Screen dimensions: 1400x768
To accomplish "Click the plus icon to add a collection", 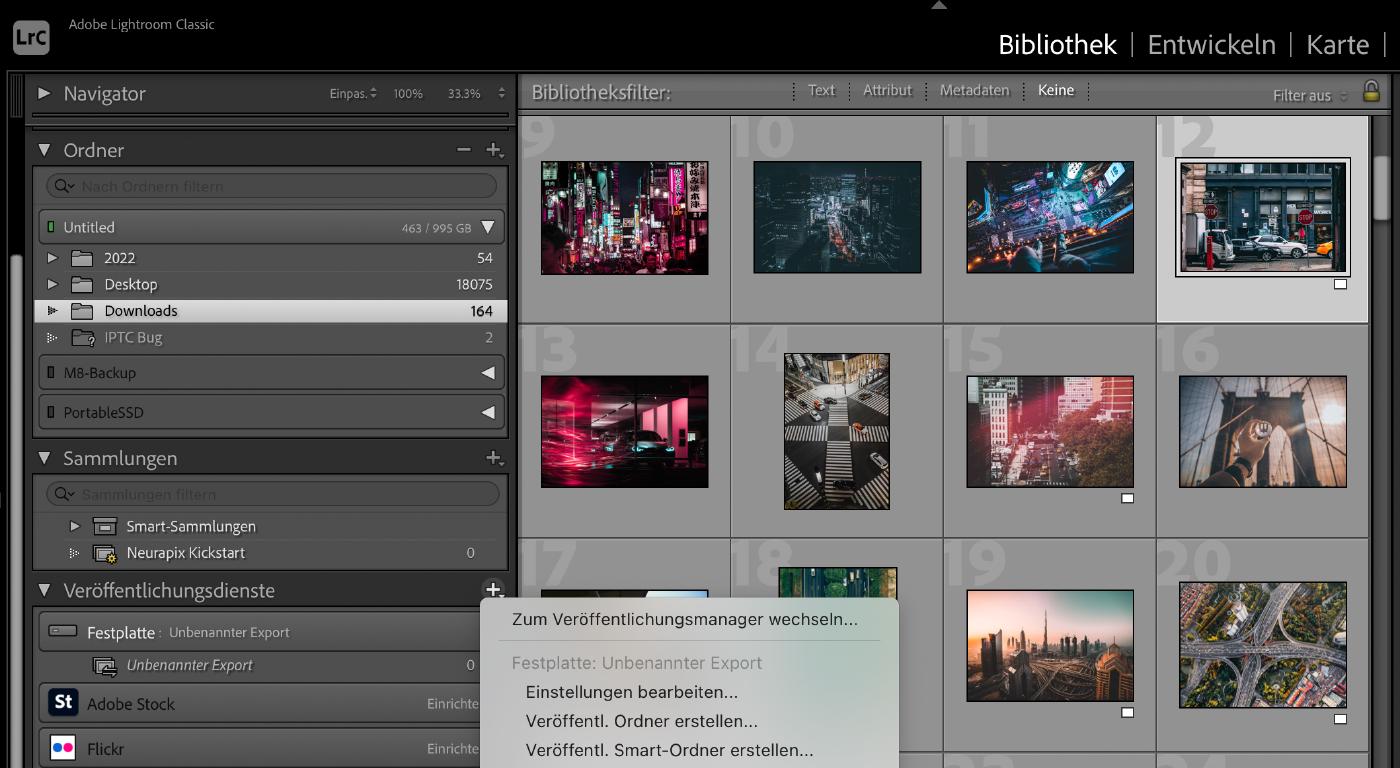I will coord(495,457).
